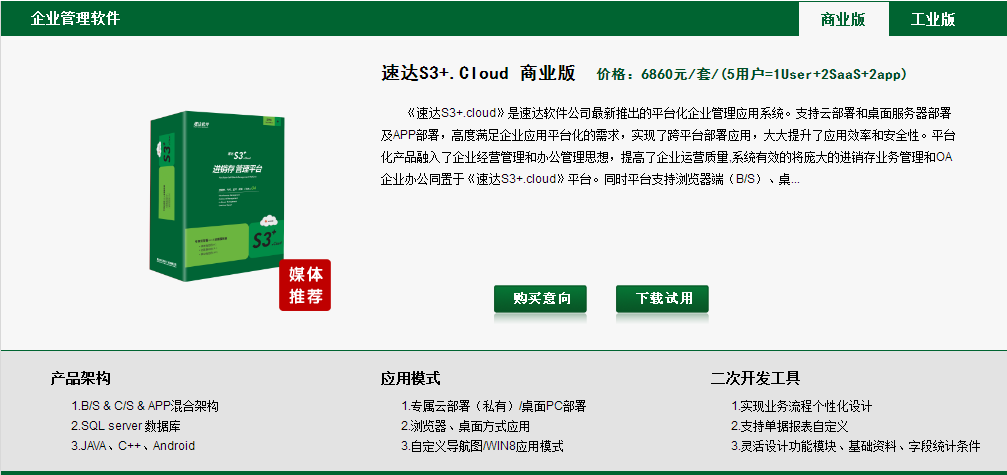Switch to the 商业版 tab
The height and width of the screenshot is (475, 1007).
[x=843, y=19]
